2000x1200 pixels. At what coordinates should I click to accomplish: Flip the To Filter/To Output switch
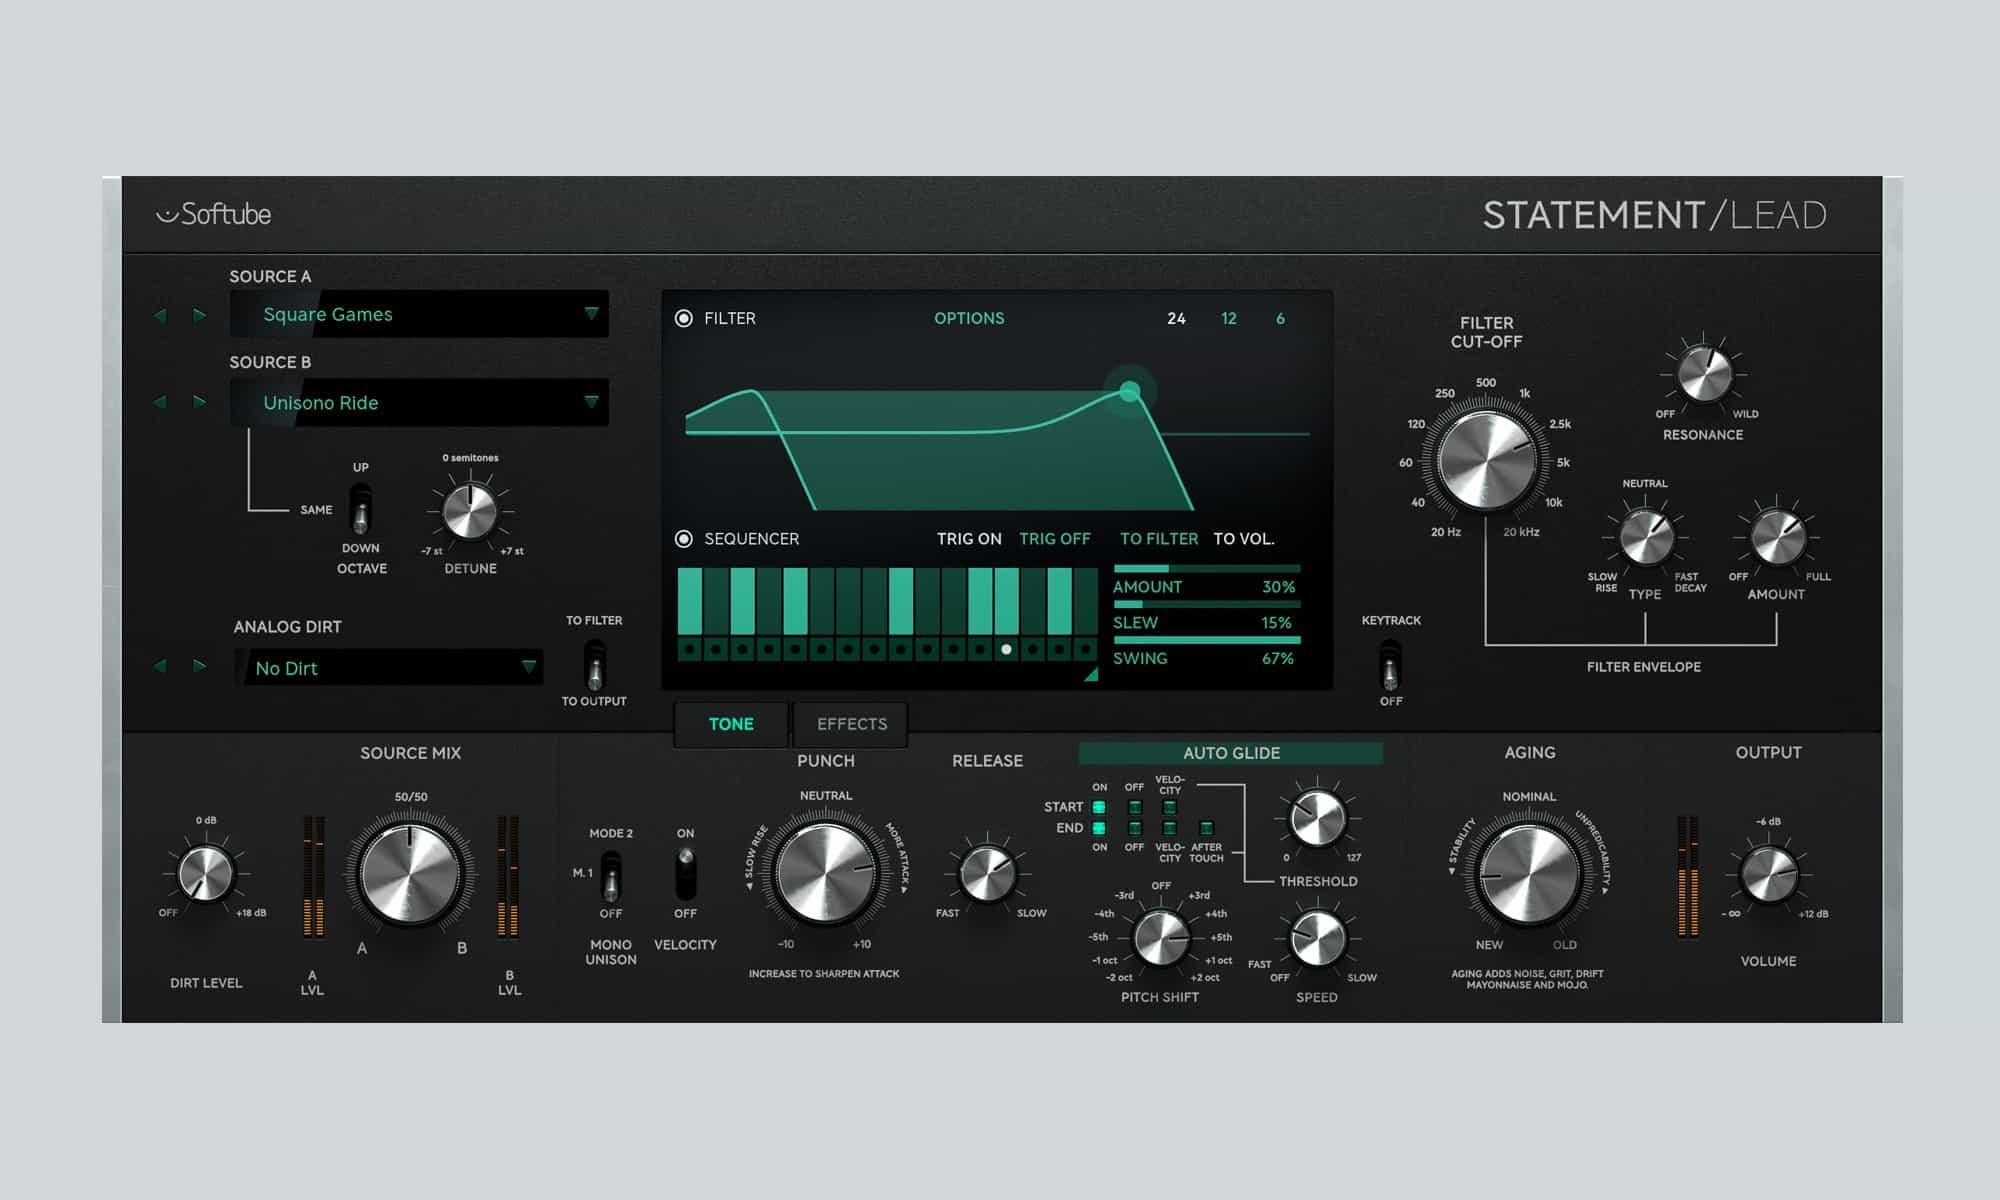point(595,665)
